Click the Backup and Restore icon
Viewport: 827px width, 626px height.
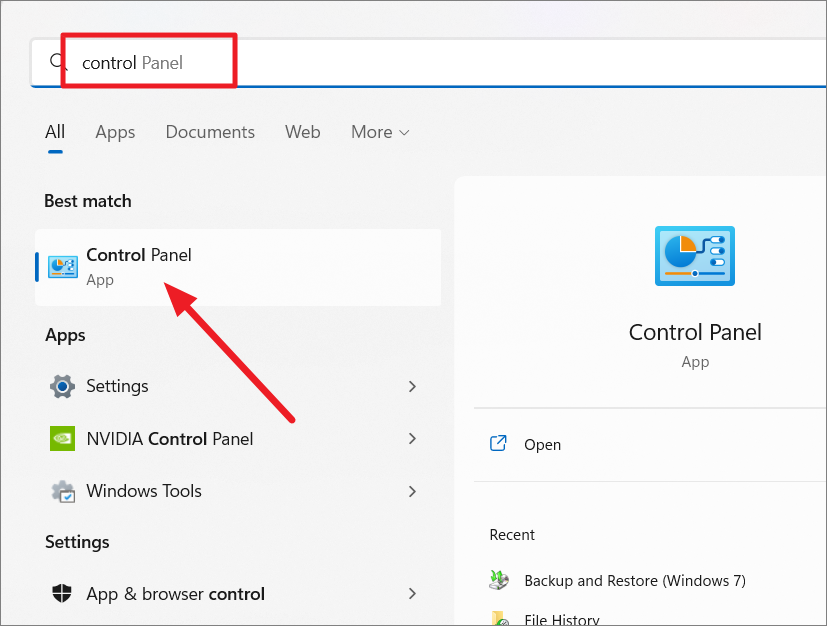pyautogui.click(x=500, y=581)
